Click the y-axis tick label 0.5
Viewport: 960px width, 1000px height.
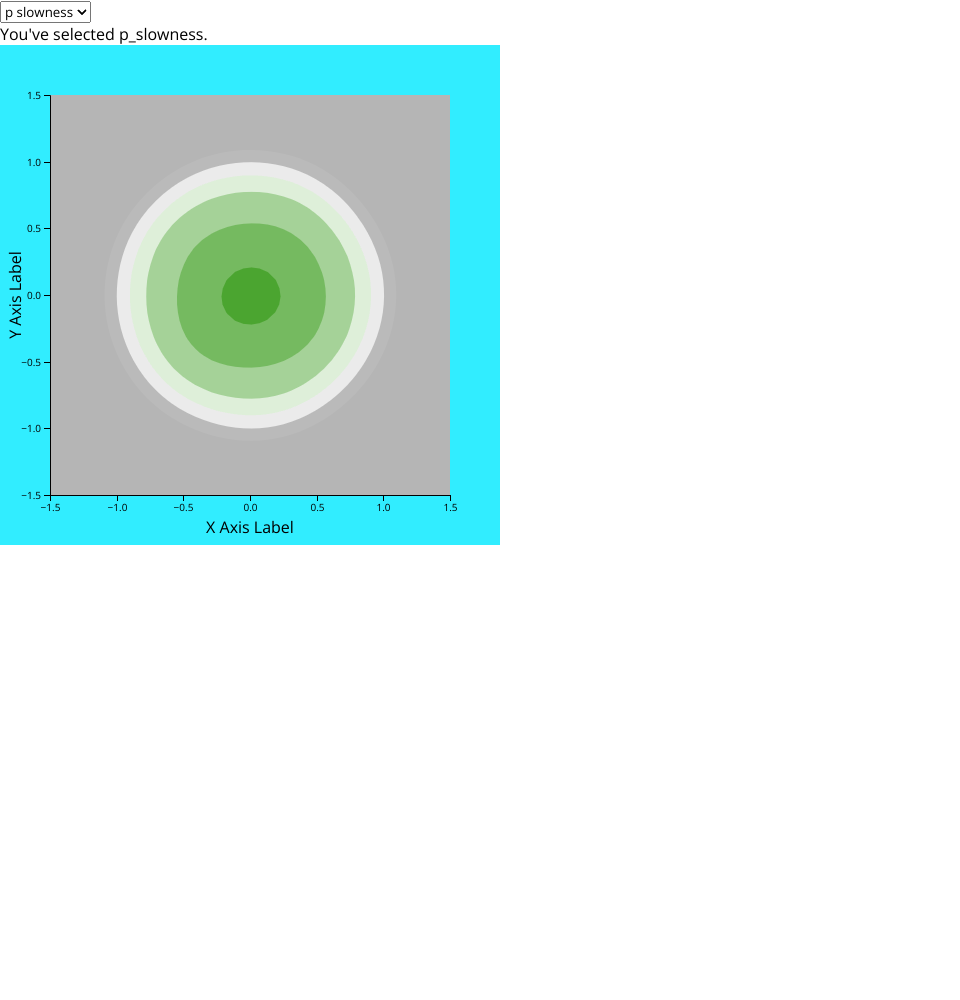[33, 229]
